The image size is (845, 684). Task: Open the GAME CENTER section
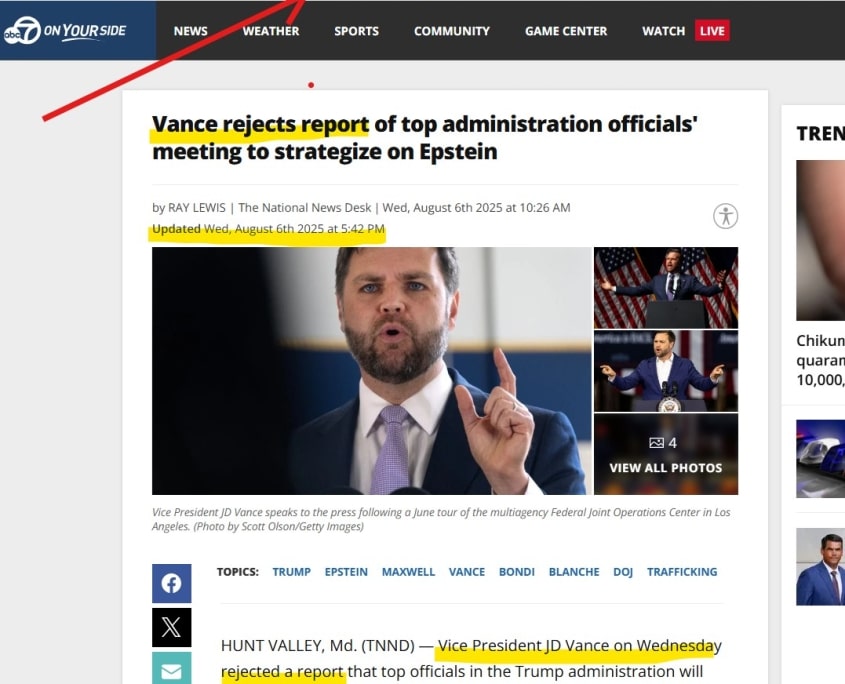pos(566,31)
